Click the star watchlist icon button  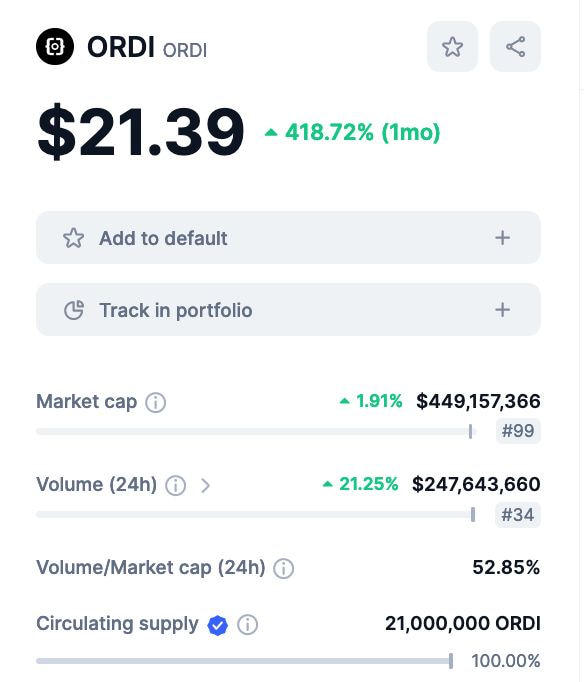point(452,47)
